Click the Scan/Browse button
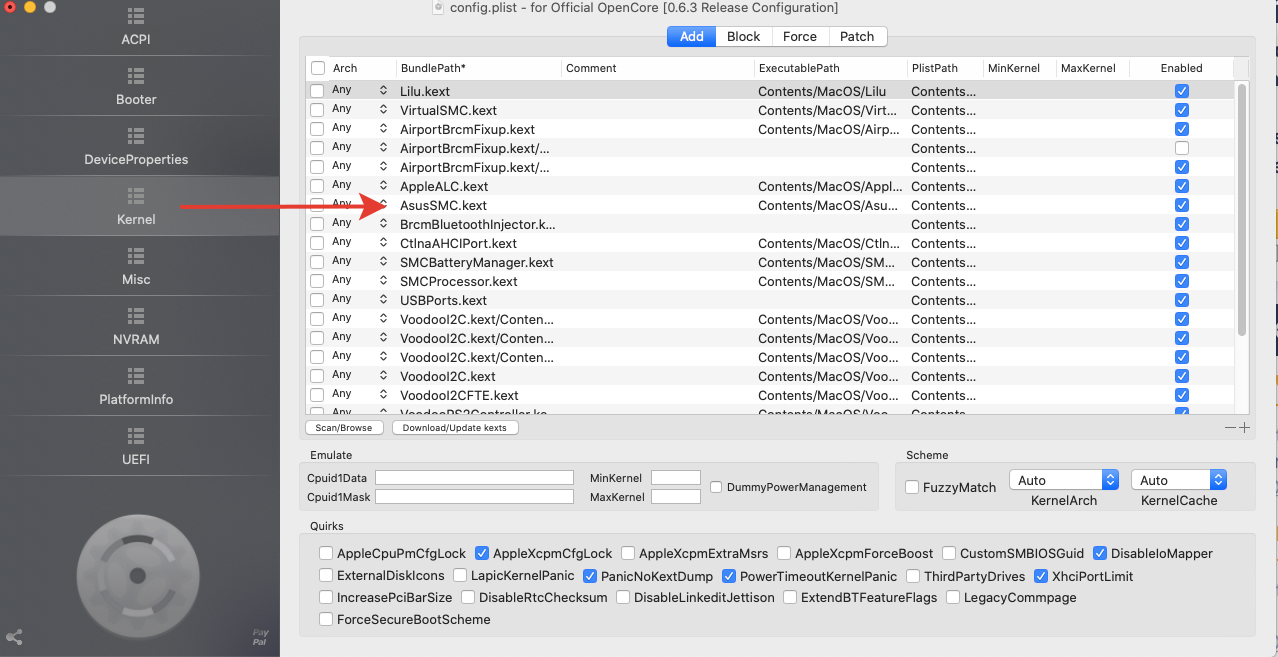Screen dimensions: 1278x657 (343, 428)
